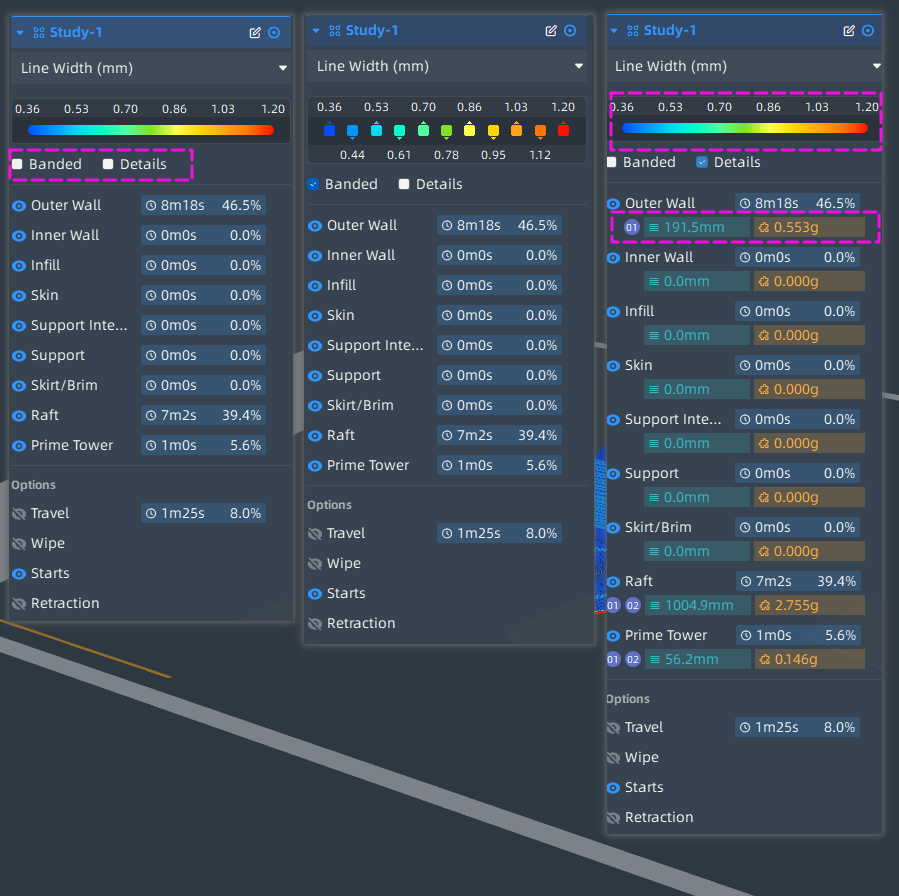
Task: Collapse the left Study-1 panel arrow
Action: point(20,33)
